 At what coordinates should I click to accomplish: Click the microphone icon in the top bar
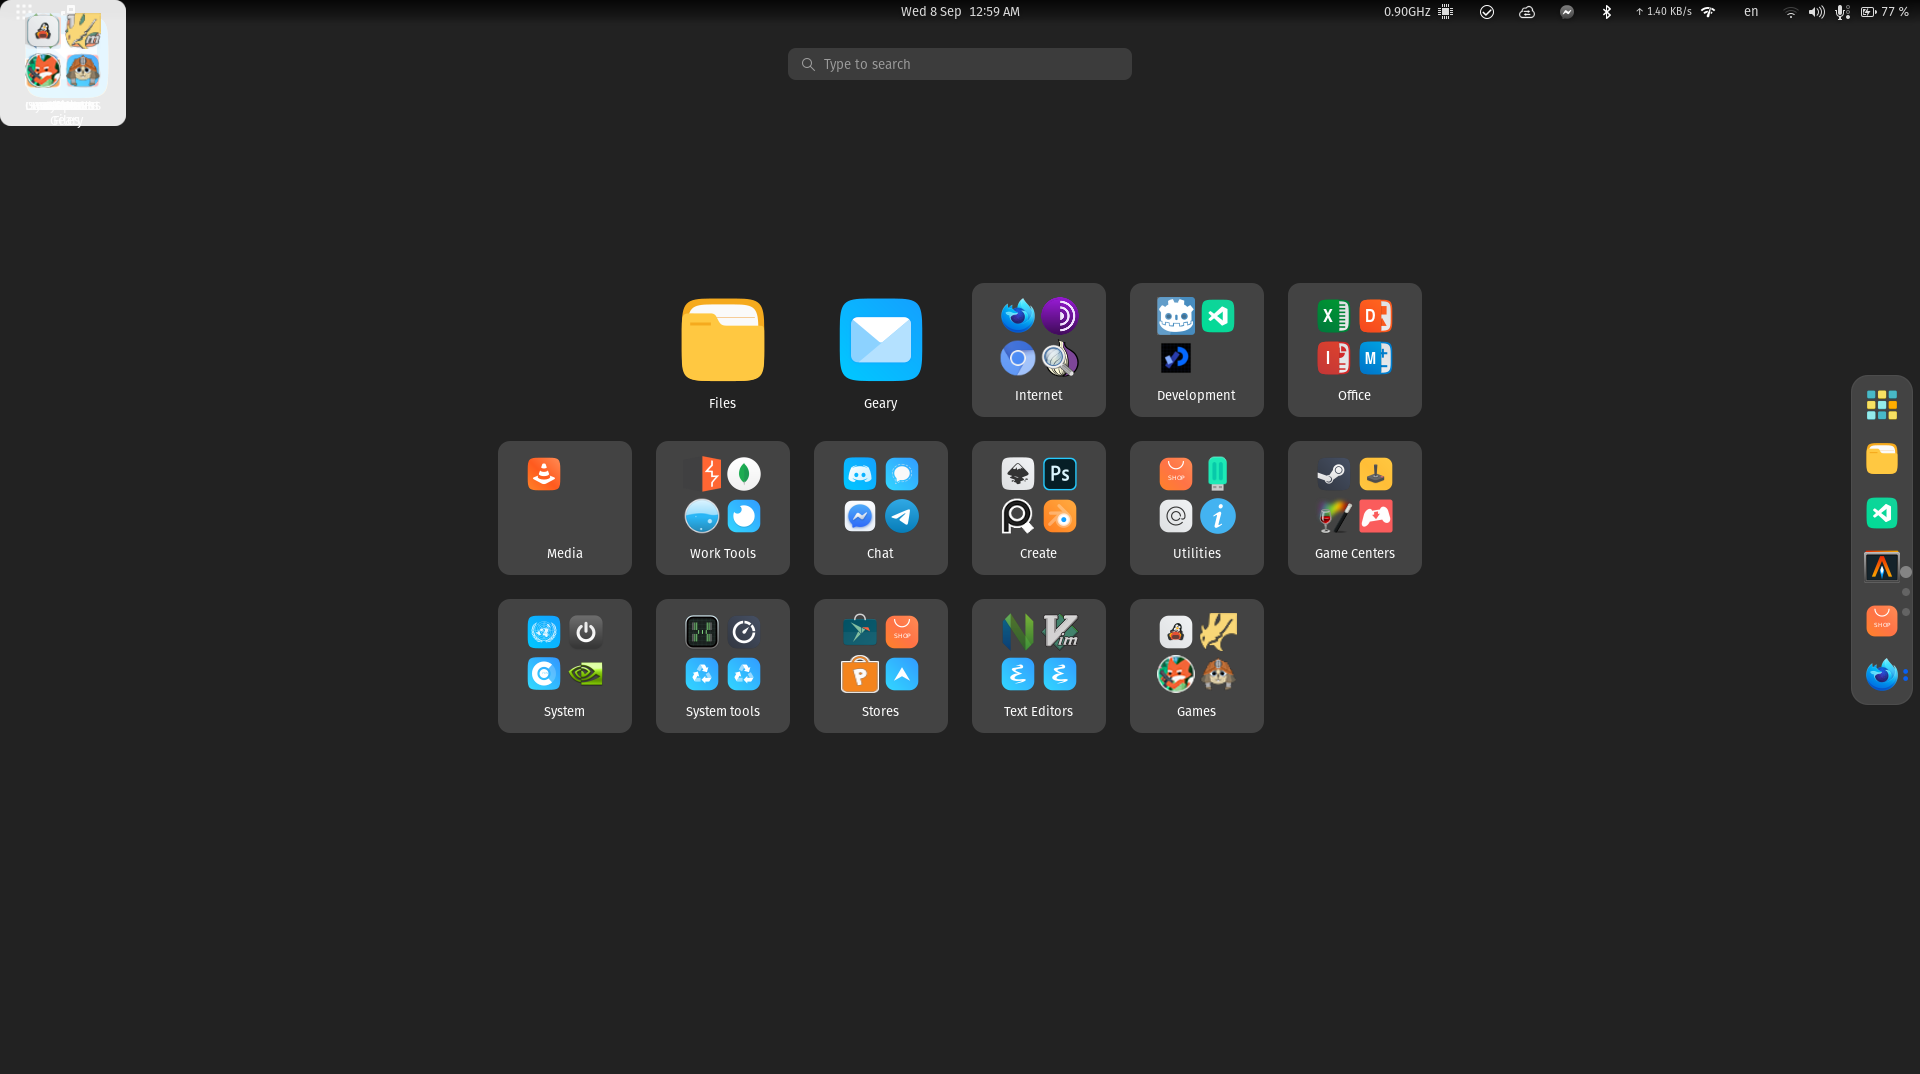pos(1841,12)
